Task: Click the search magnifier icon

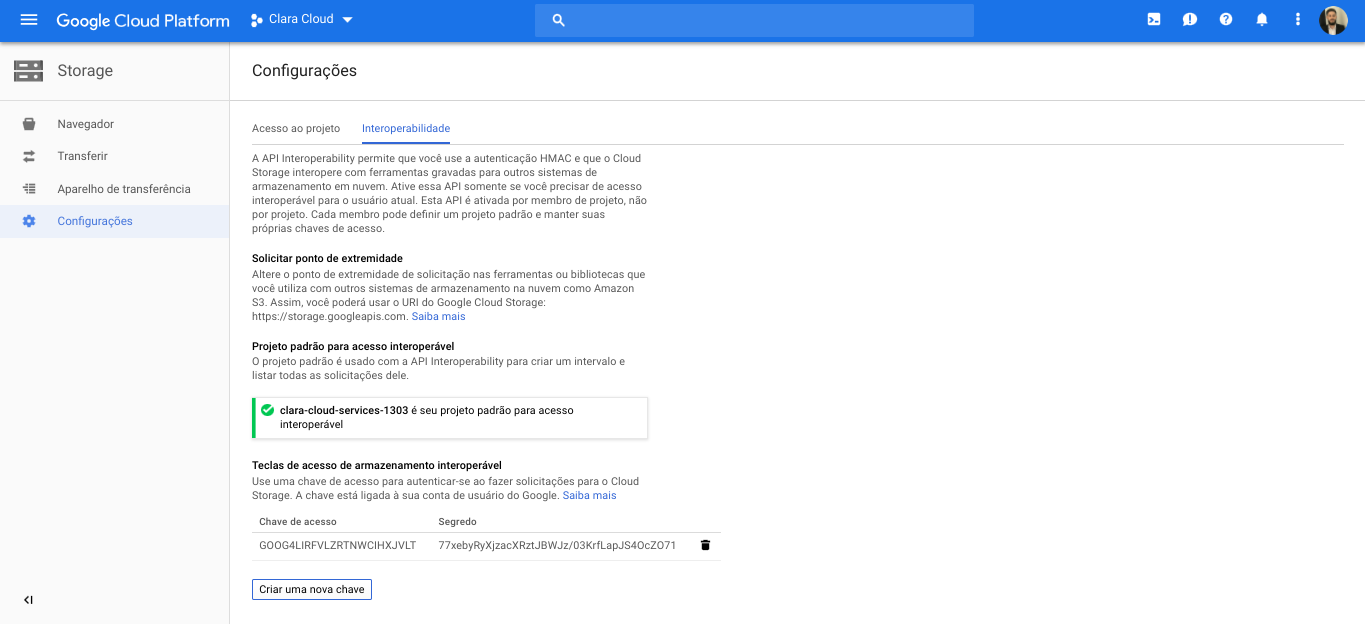Action: click(559, 20)
